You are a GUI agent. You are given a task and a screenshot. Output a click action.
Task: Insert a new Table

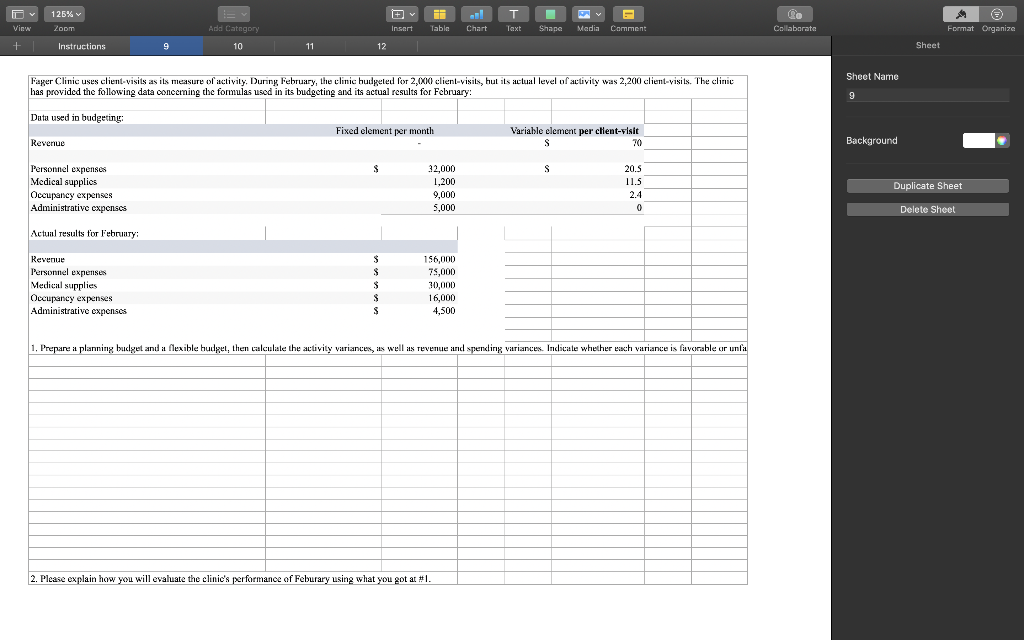[x=439, y=15]
